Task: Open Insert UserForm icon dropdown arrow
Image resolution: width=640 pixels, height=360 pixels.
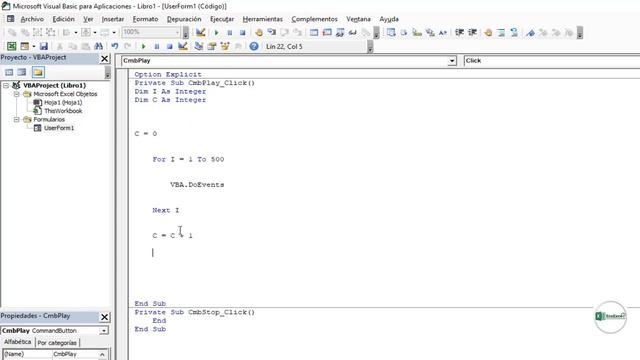Action: tap(33, 47)
